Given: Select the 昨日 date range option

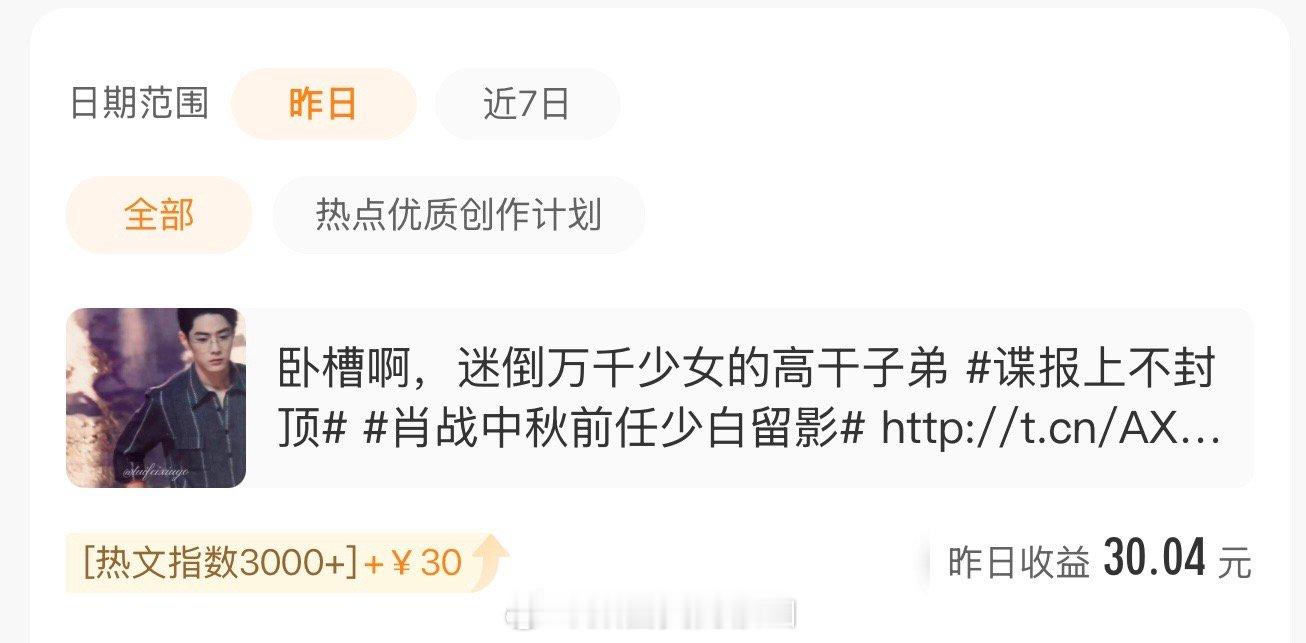Looking at the screenshot, I should pos(323,104).
